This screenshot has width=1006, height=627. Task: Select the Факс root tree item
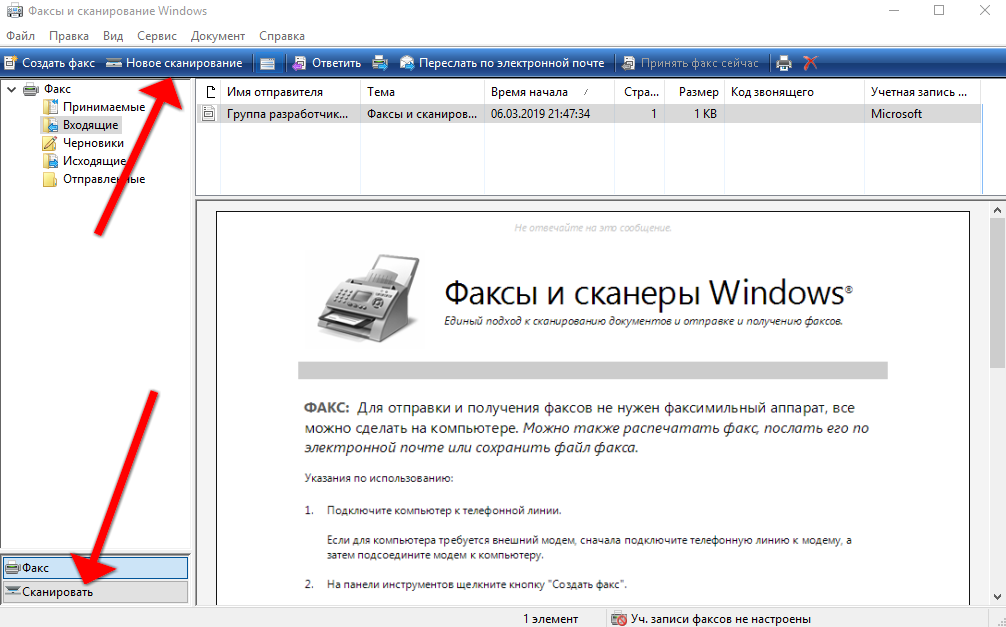pyautogui.click(x=57, y=89)
